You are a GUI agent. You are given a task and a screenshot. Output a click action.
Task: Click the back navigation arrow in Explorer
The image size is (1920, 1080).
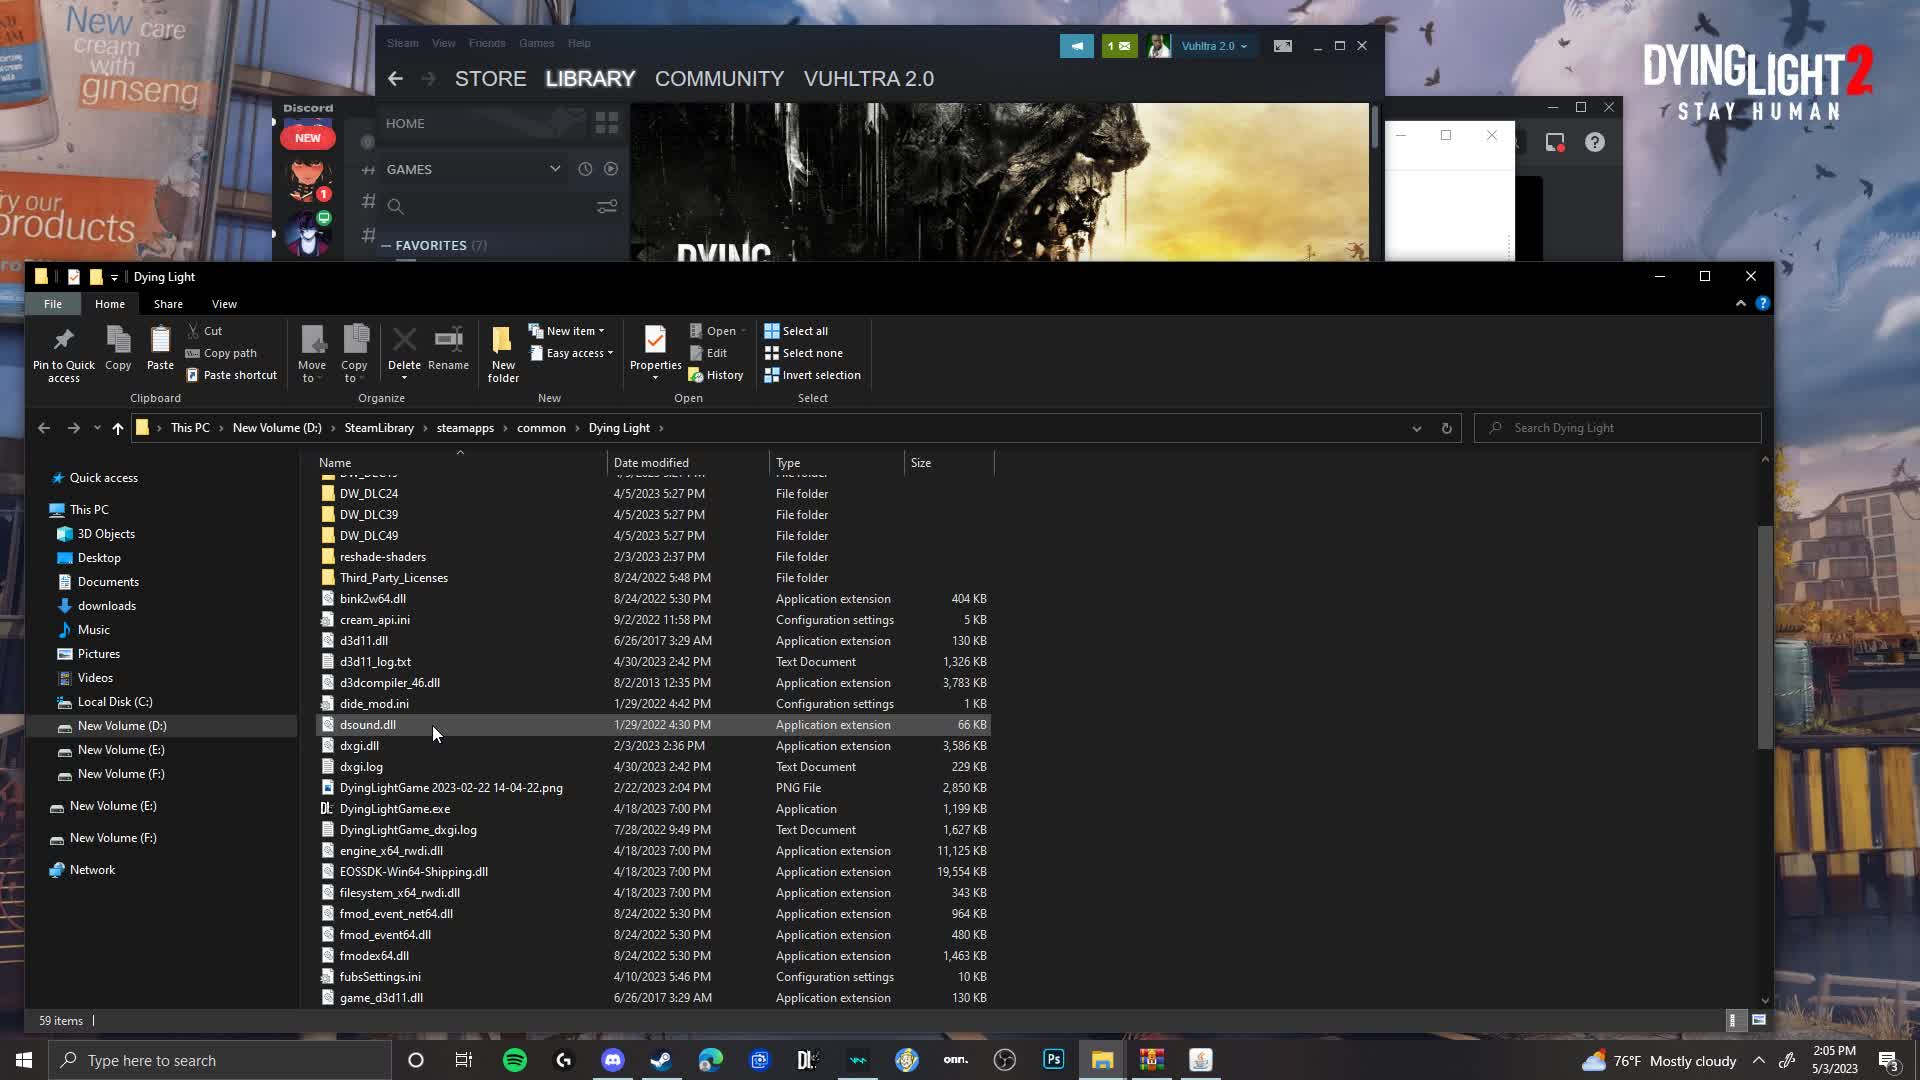(x=43, y=427)
